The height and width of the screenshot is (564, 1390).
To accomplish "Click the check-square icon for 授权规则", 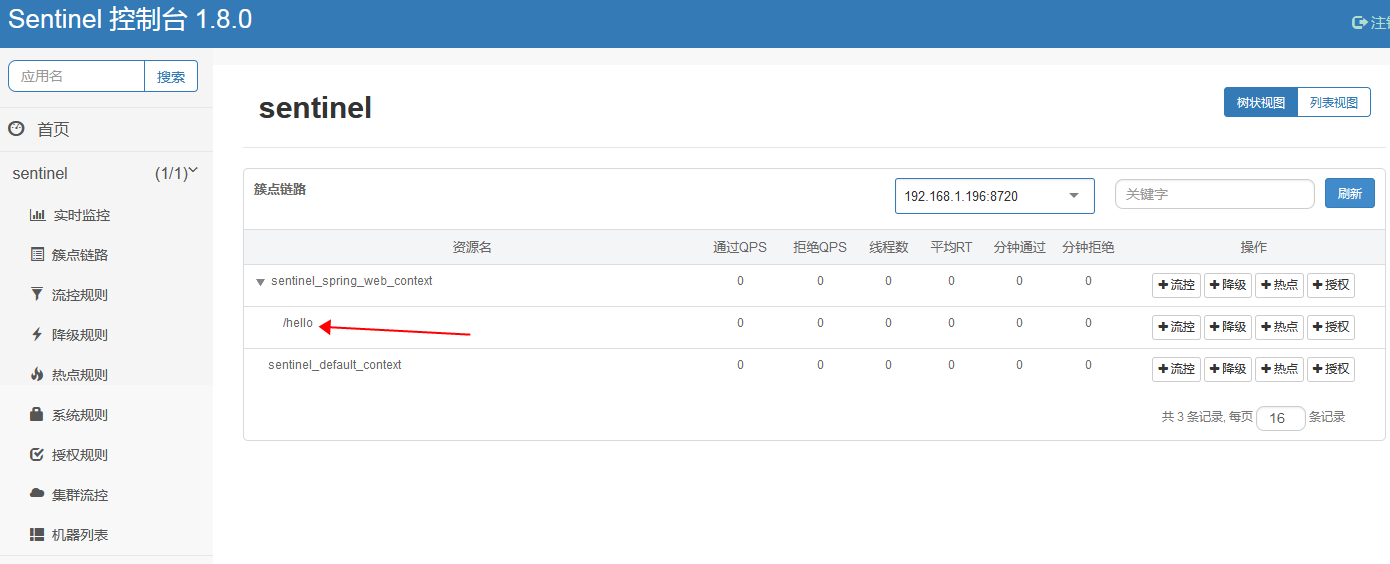I will pos(37,455).
